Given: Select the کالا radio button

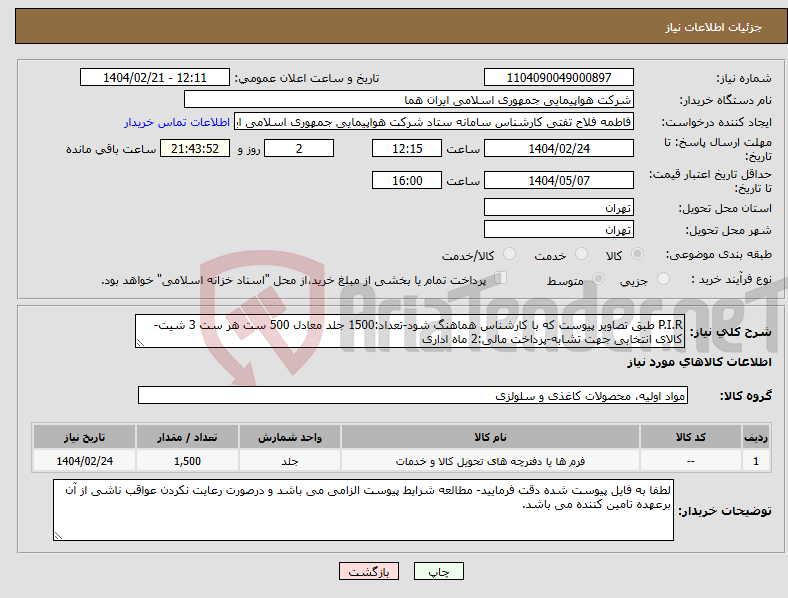Looking at the screenshot, I should 637,254.
